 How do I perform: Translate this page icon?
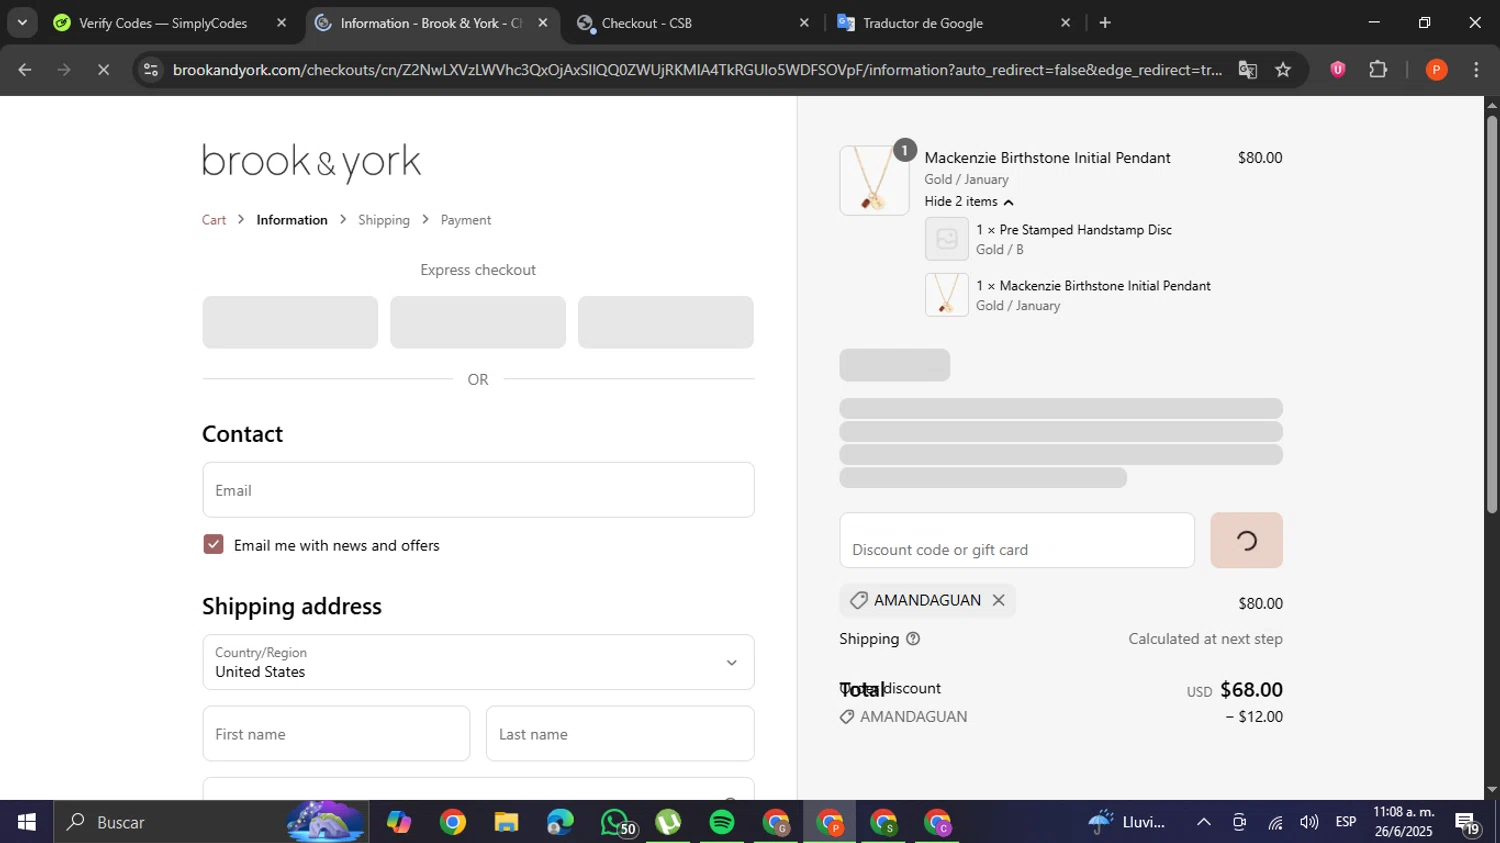(1247, 70)
